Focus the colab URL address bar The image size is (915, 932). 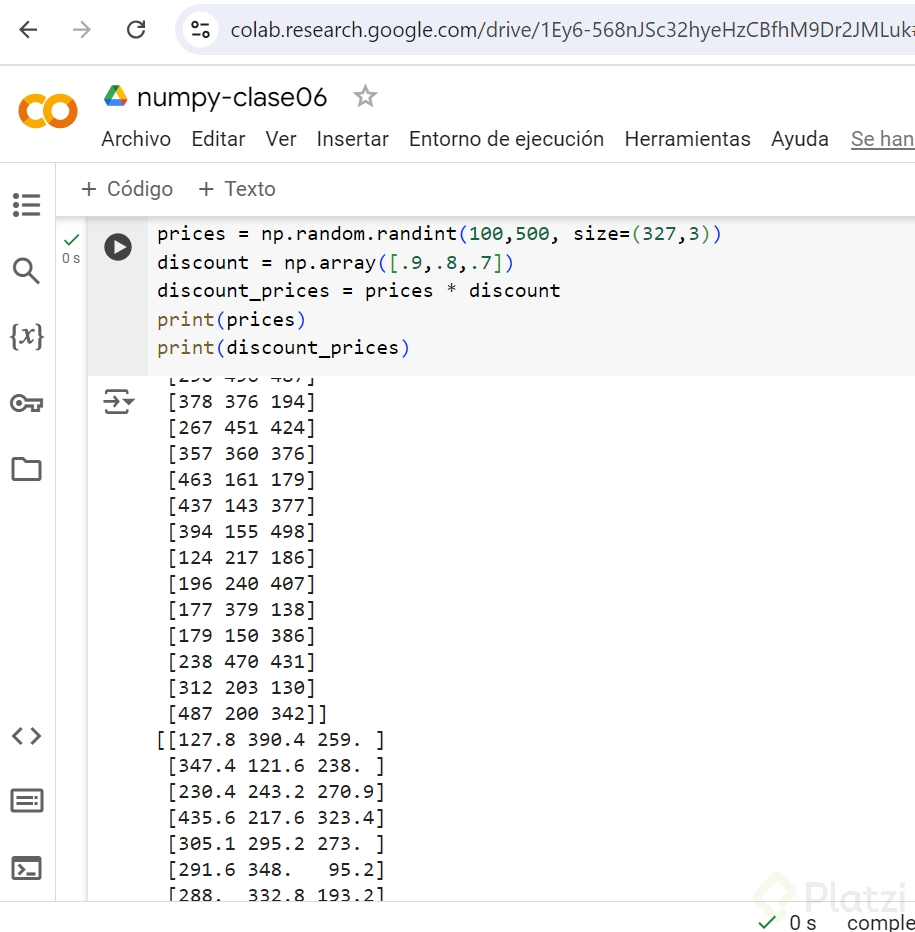[571, 30]
